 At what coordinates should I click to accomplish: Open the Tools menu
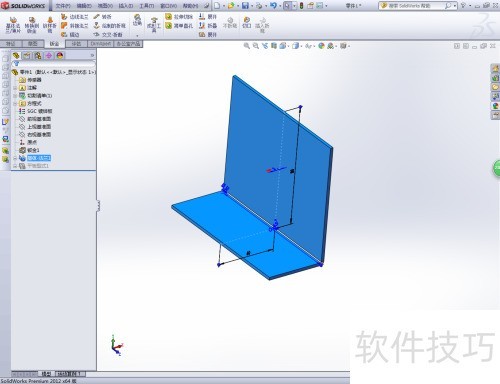[x=147, y=6]
